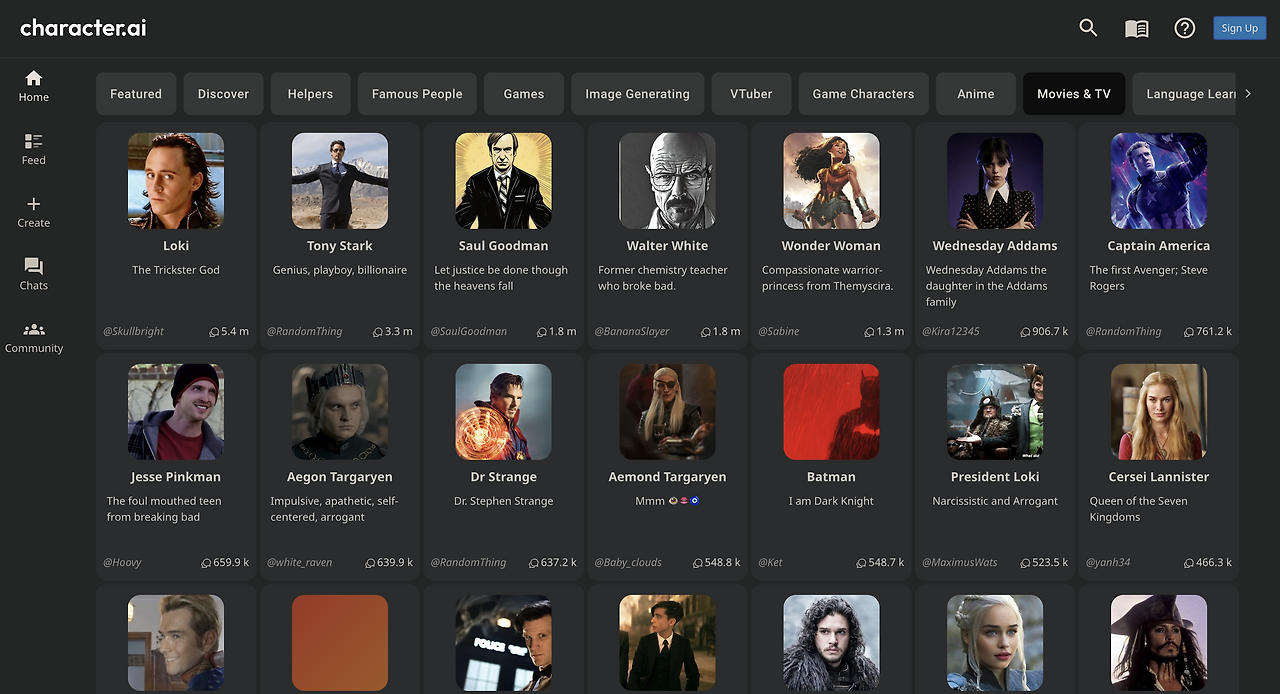Open the Game Characters tab
This screenshot has height=694, width=1280.
coord(863,94)
